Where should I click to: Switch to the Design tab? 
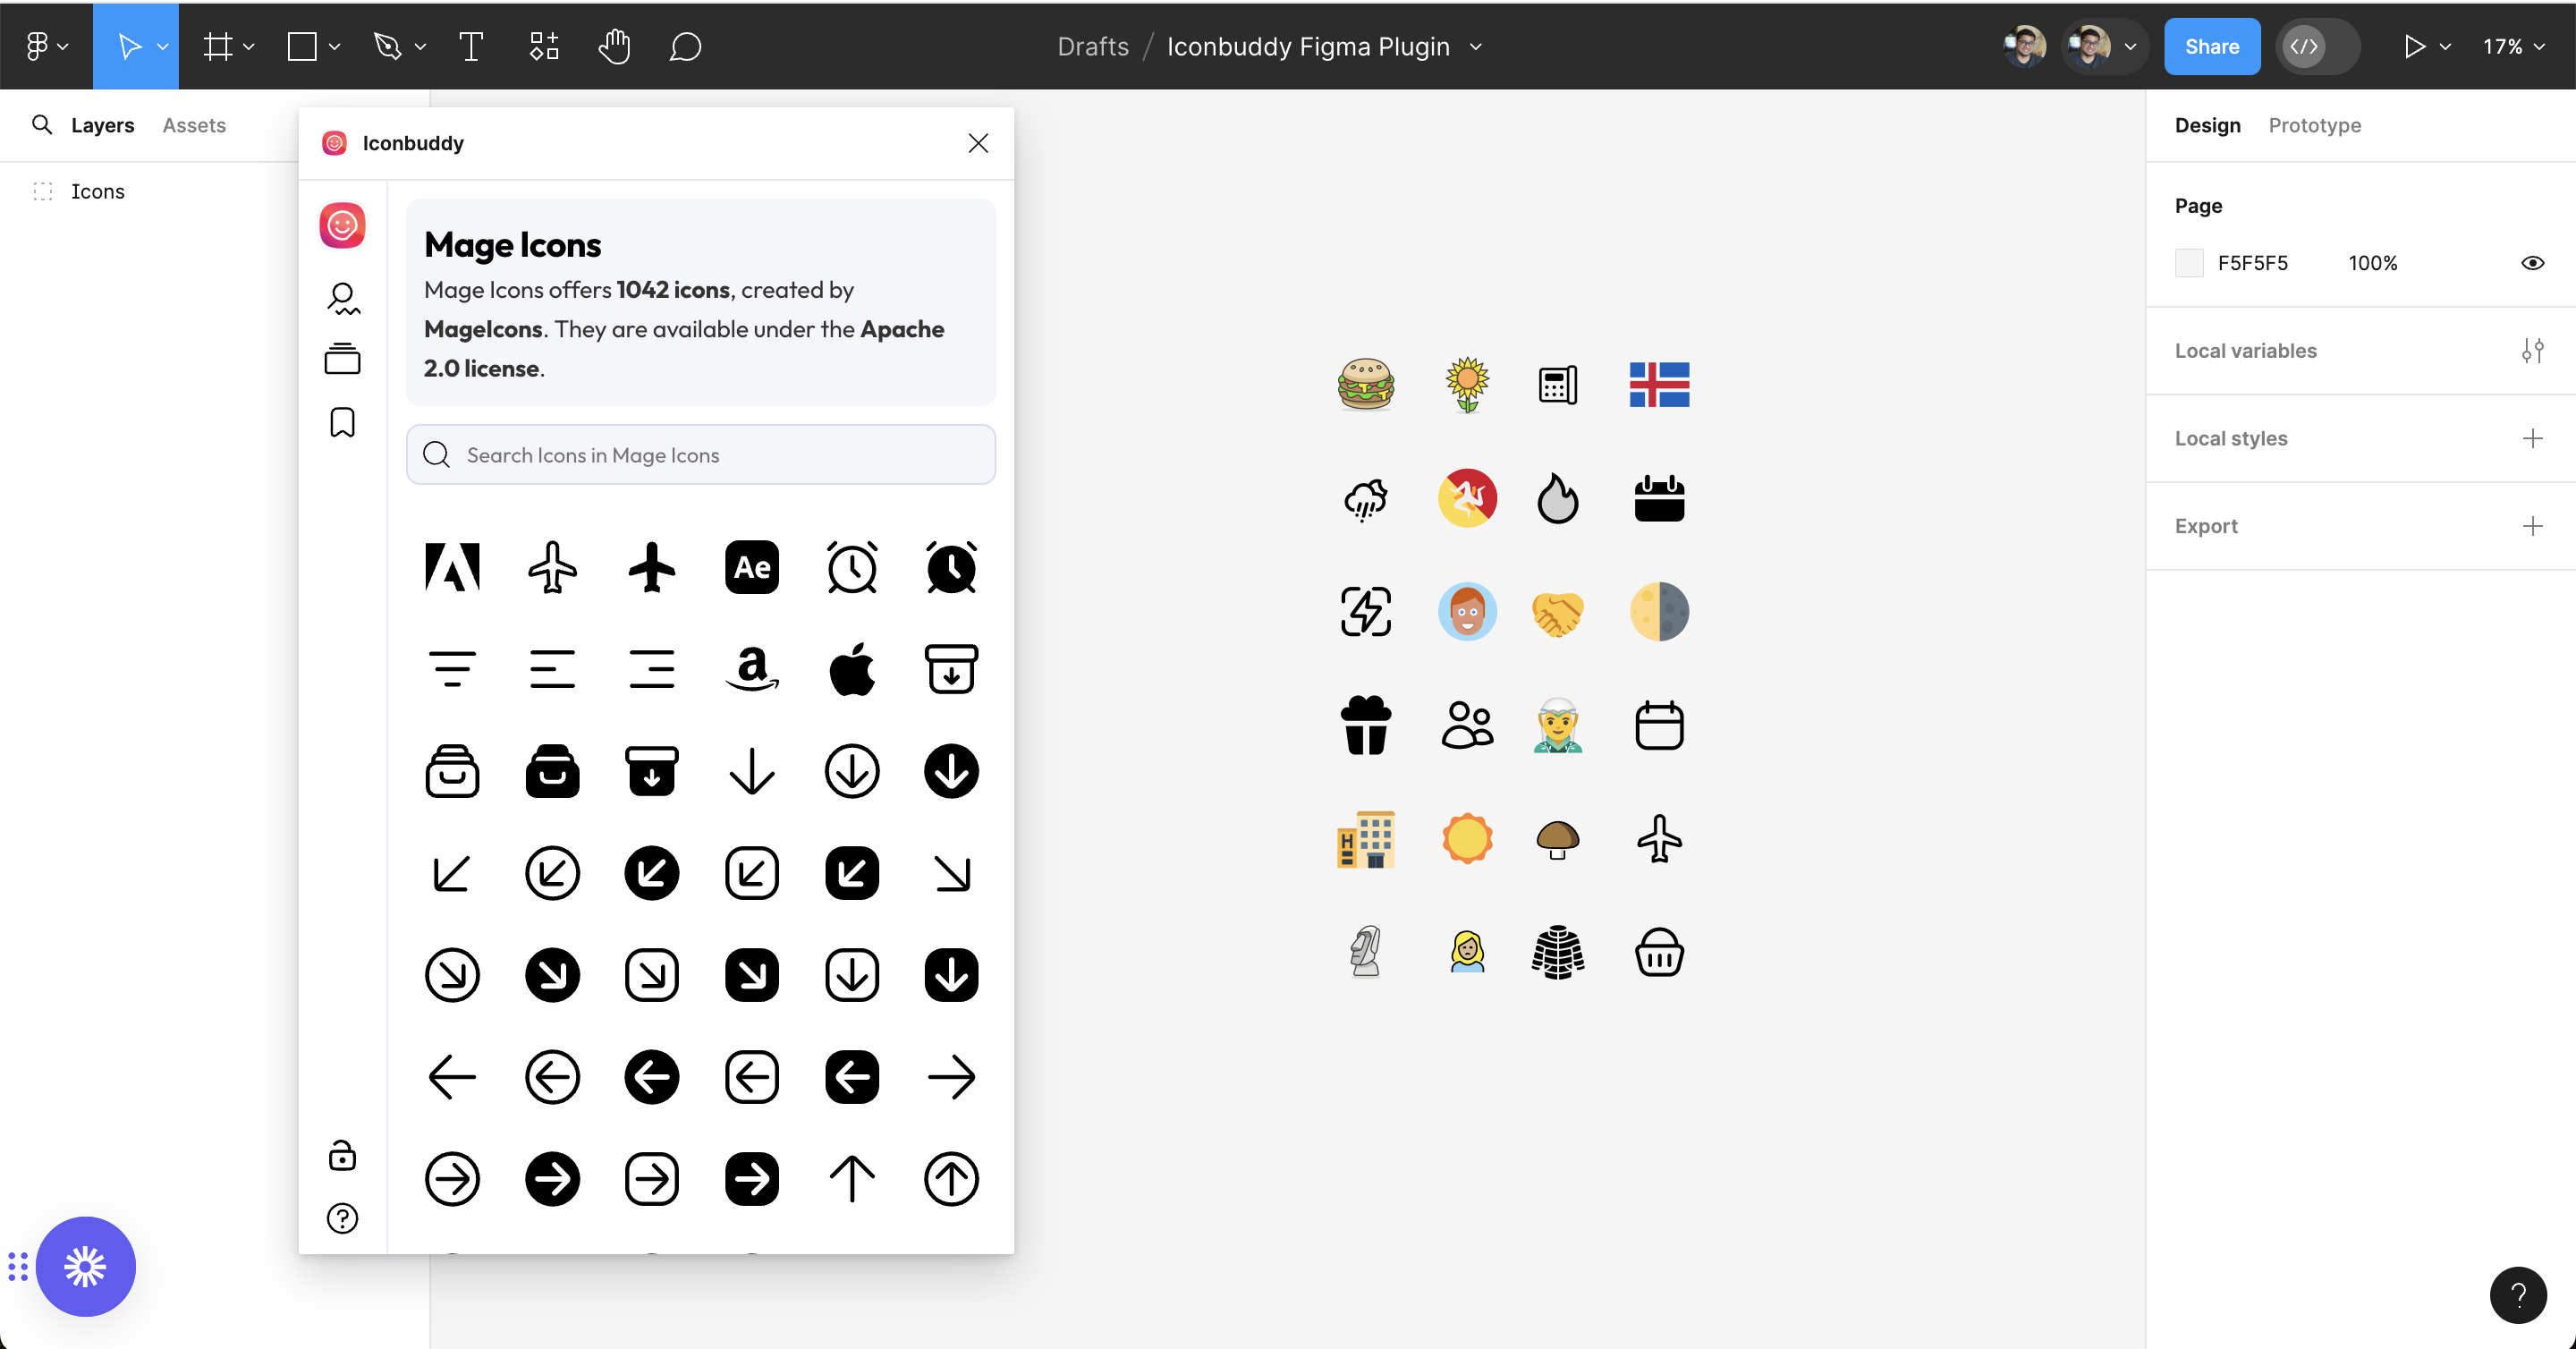pos(2207,125)
